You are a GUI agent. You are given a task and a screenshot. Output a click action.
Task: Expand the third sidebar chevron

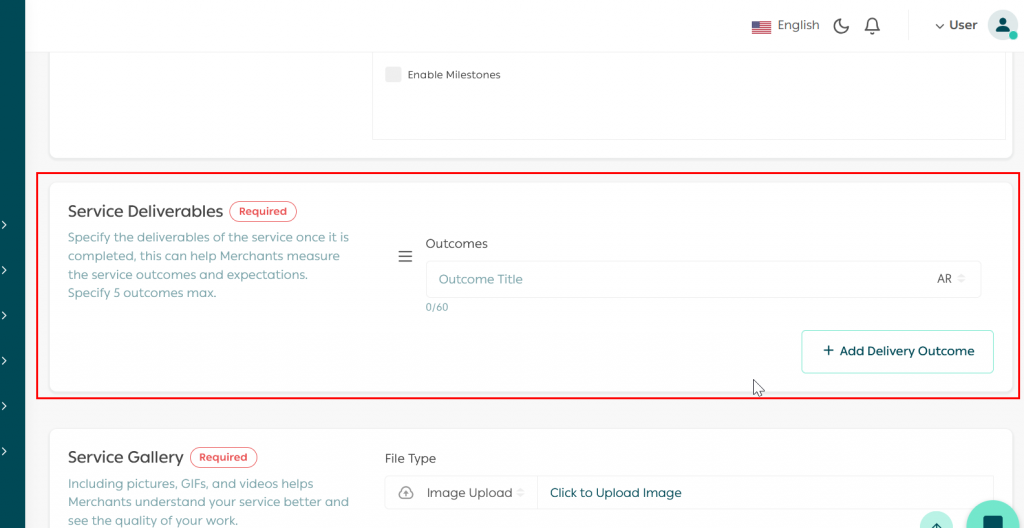tap(5, 315)
